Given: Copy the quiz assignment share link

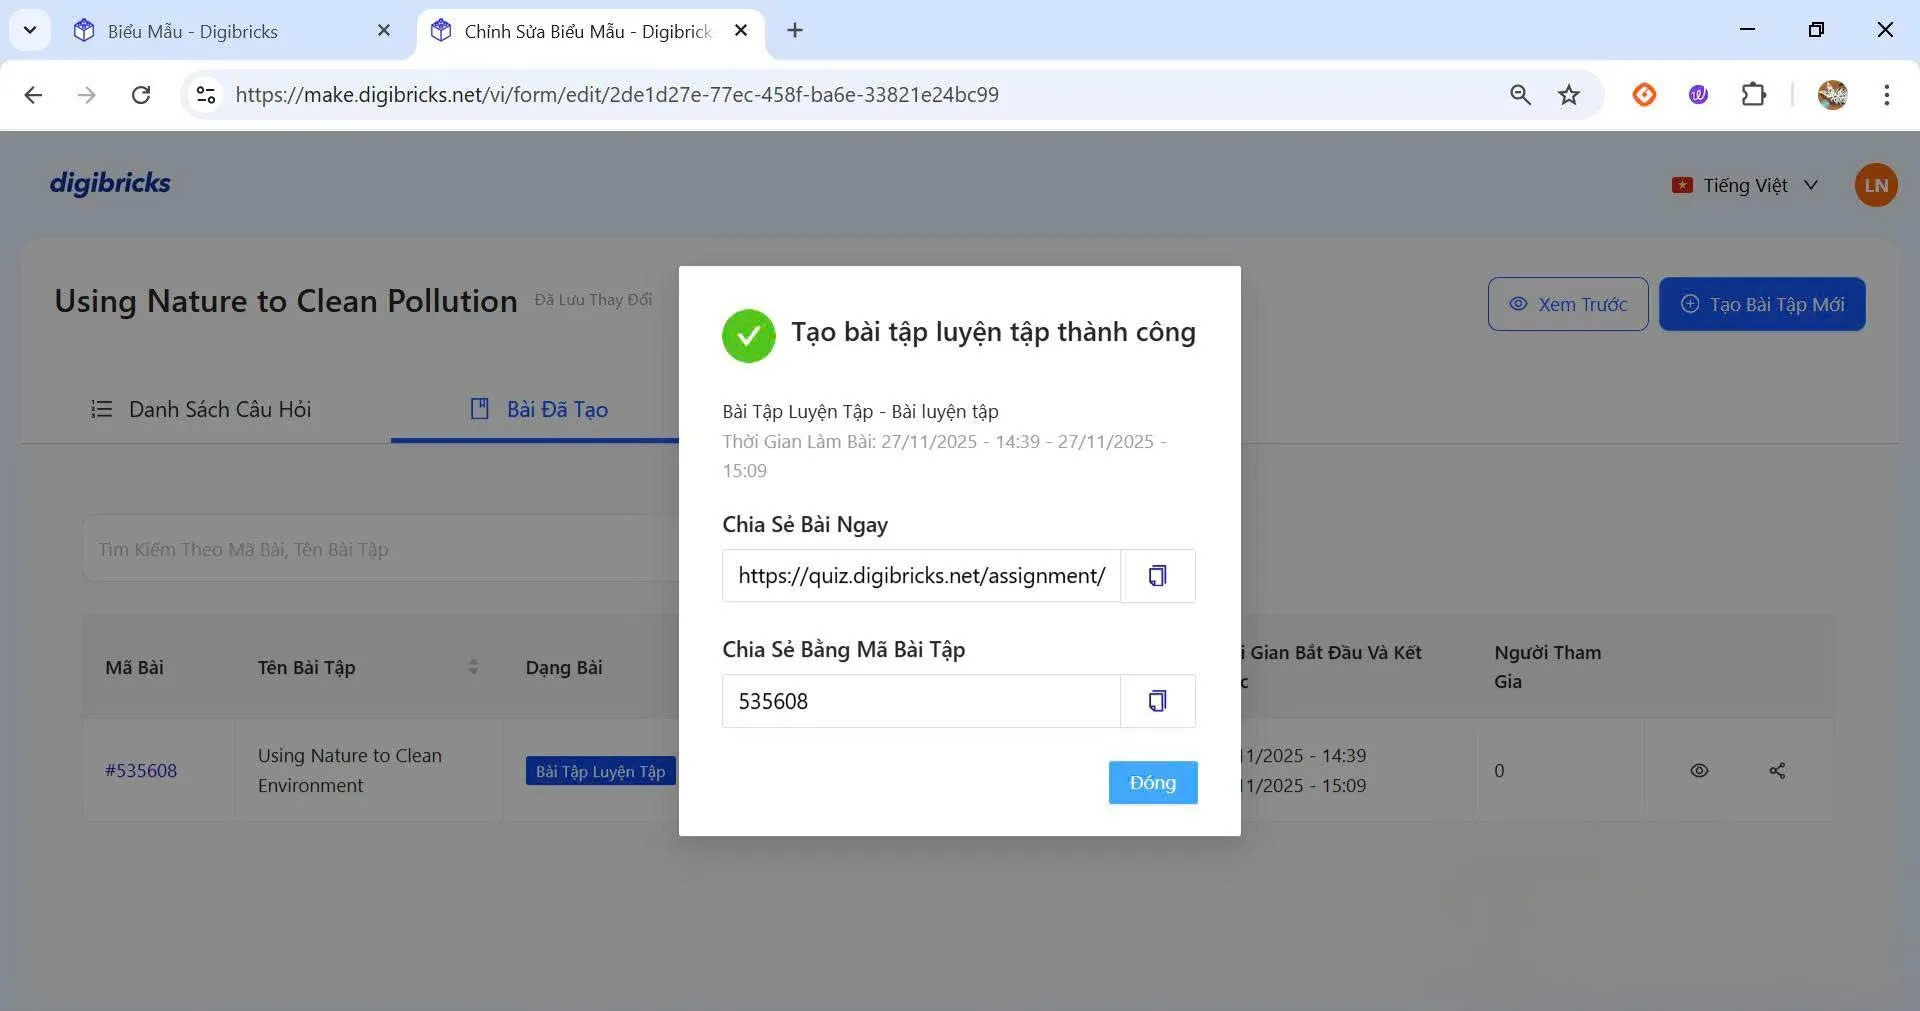Looking at the screenshot, I should [1157, 576].
